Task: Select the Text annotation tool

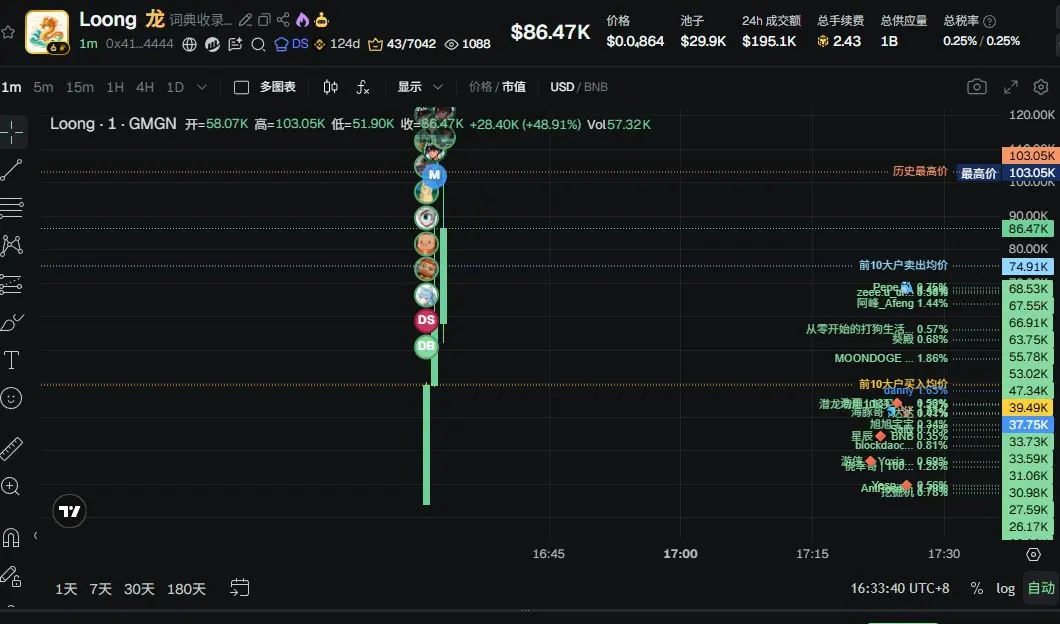Action: 11,360
